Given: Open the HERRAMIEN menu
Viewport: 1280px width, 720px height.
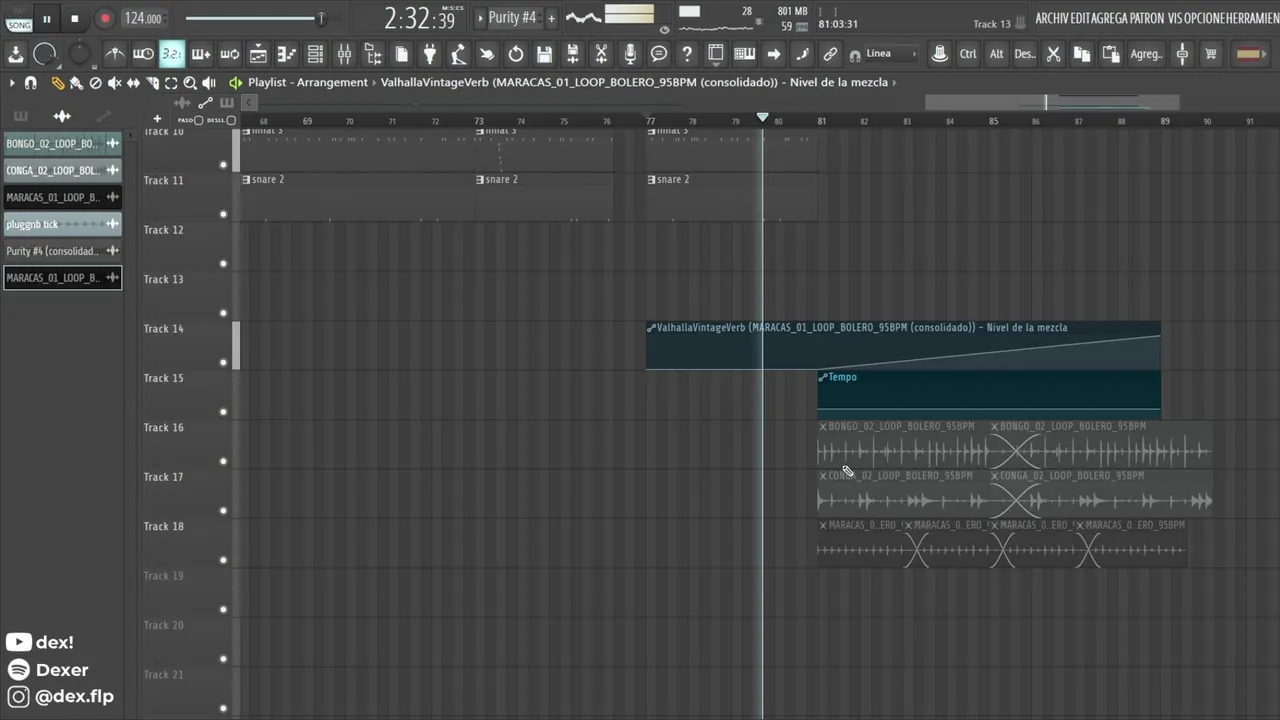Looking at the screenshot, I should tap(1252, 18).
